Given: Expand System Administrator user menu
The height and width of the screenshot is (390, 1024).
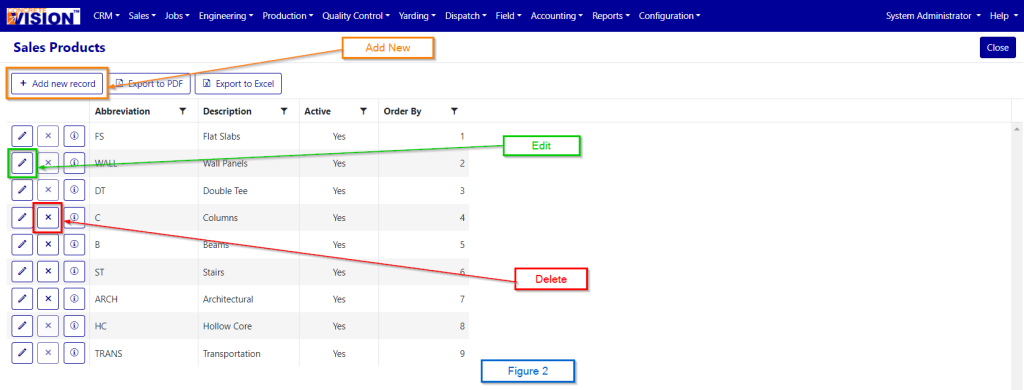Looking at the screenshot, I should 933,16.
